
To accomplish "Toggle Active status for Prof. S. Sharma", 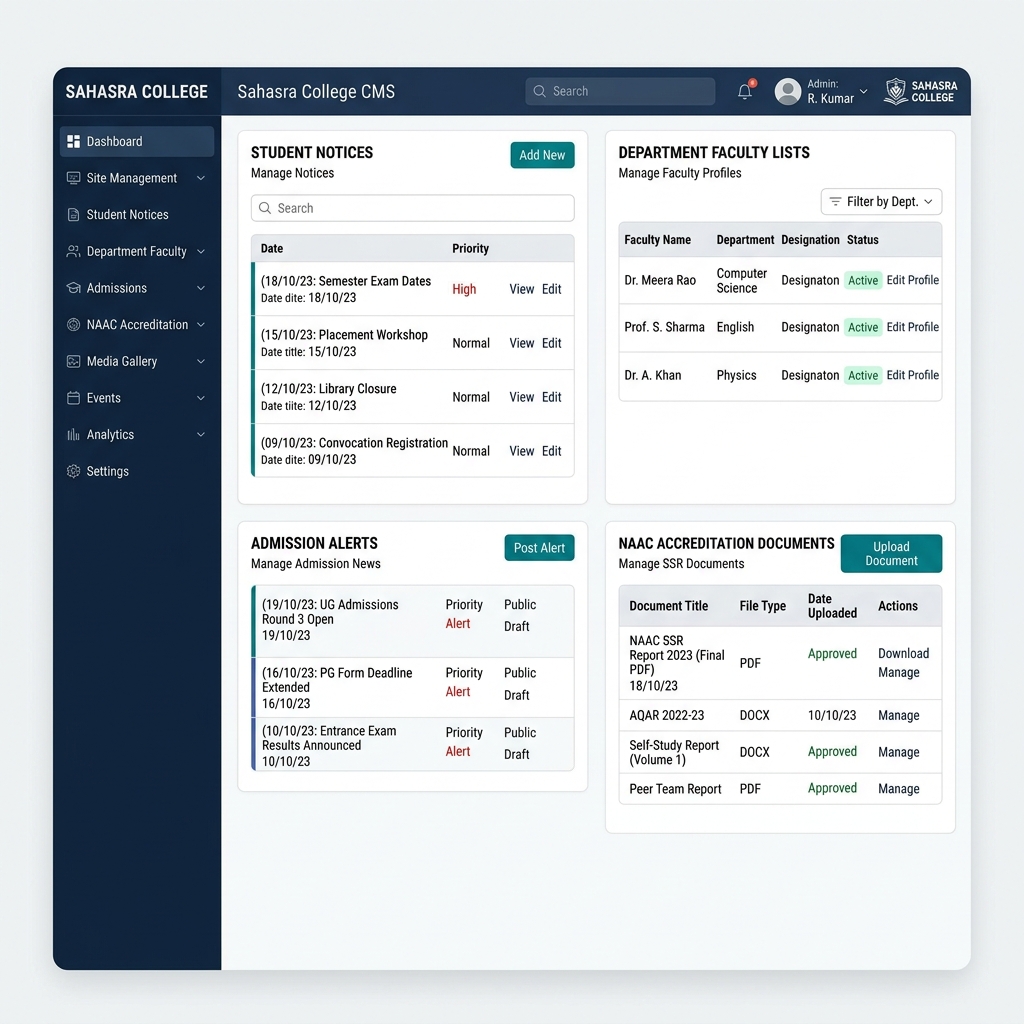I will (863, 327).
